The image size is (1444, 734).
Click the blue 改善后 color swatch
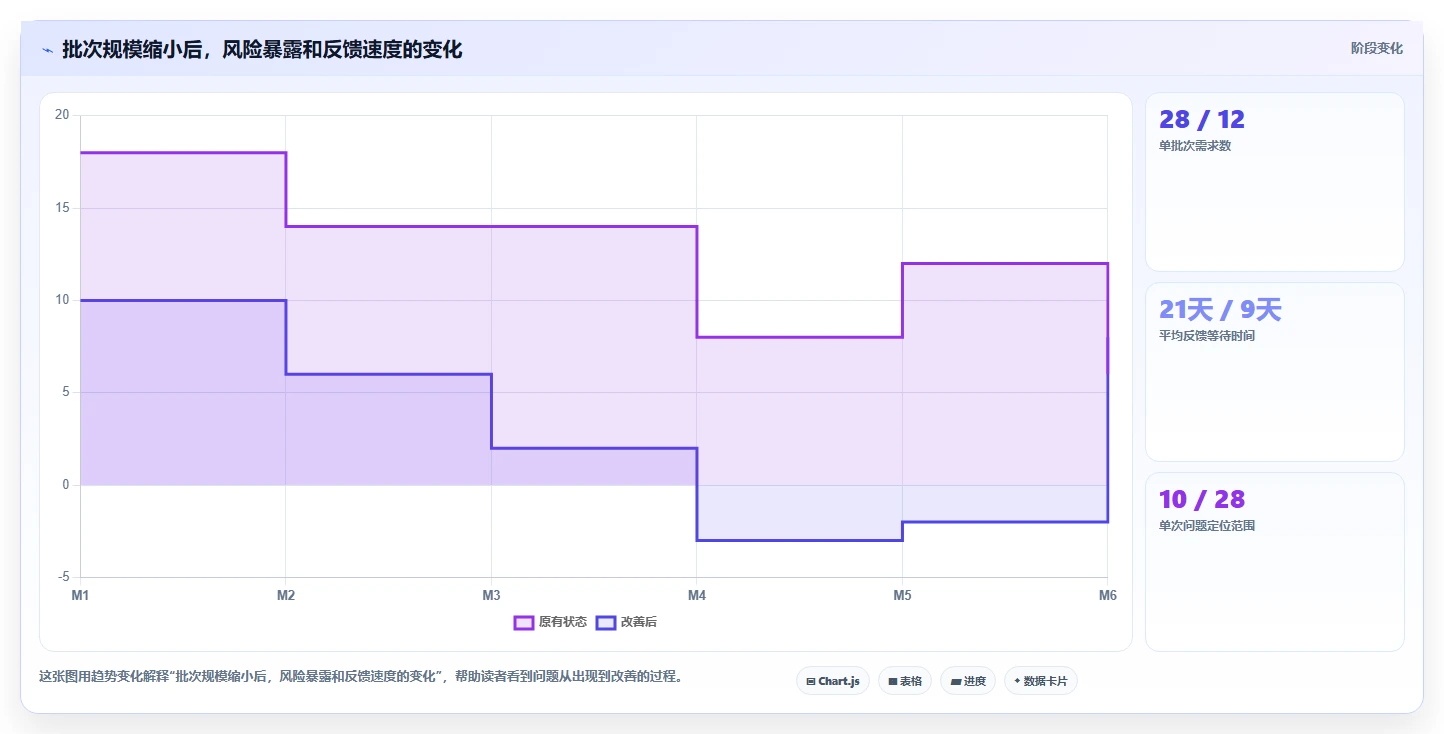(x=605, y=622)
